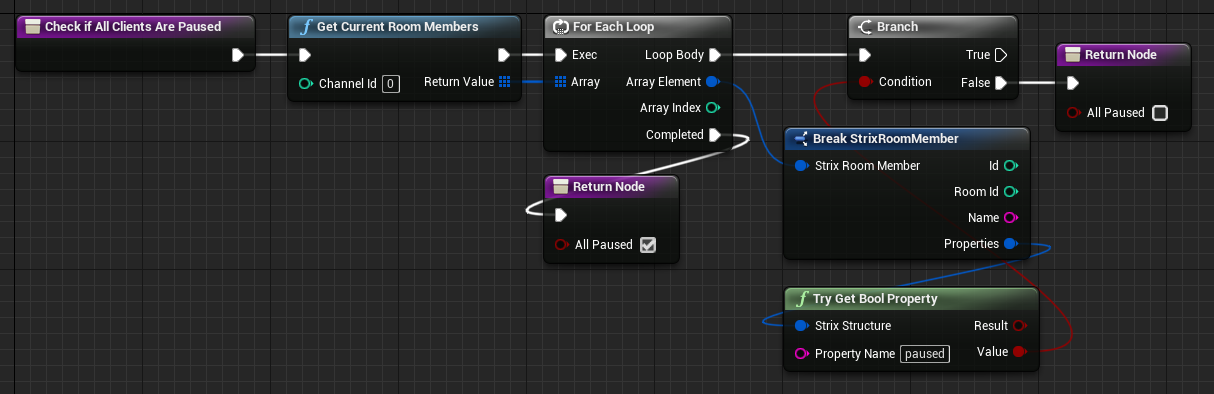Click the For Each Loop Array input pin
Screen dimensions: 1214x394
(561, 82)
